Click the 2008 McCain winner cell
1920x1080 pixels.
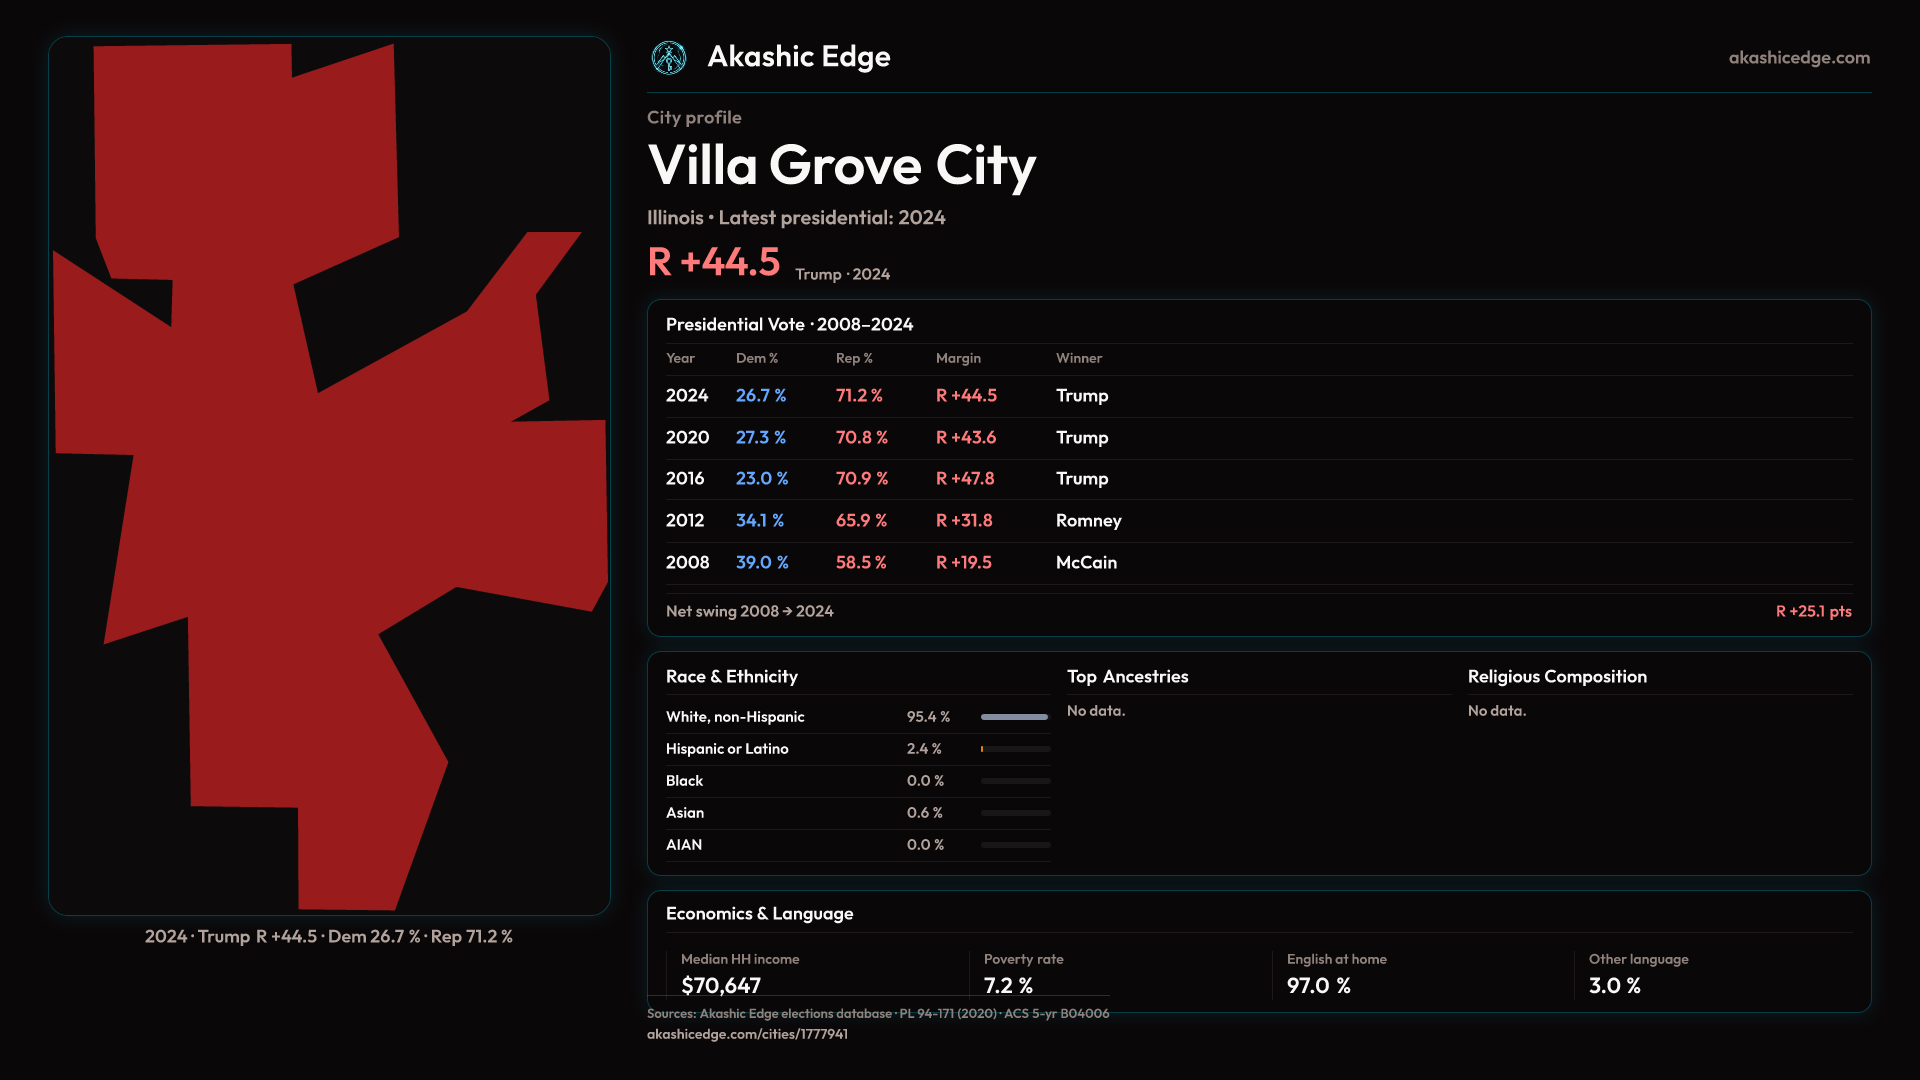[1086, 563]
